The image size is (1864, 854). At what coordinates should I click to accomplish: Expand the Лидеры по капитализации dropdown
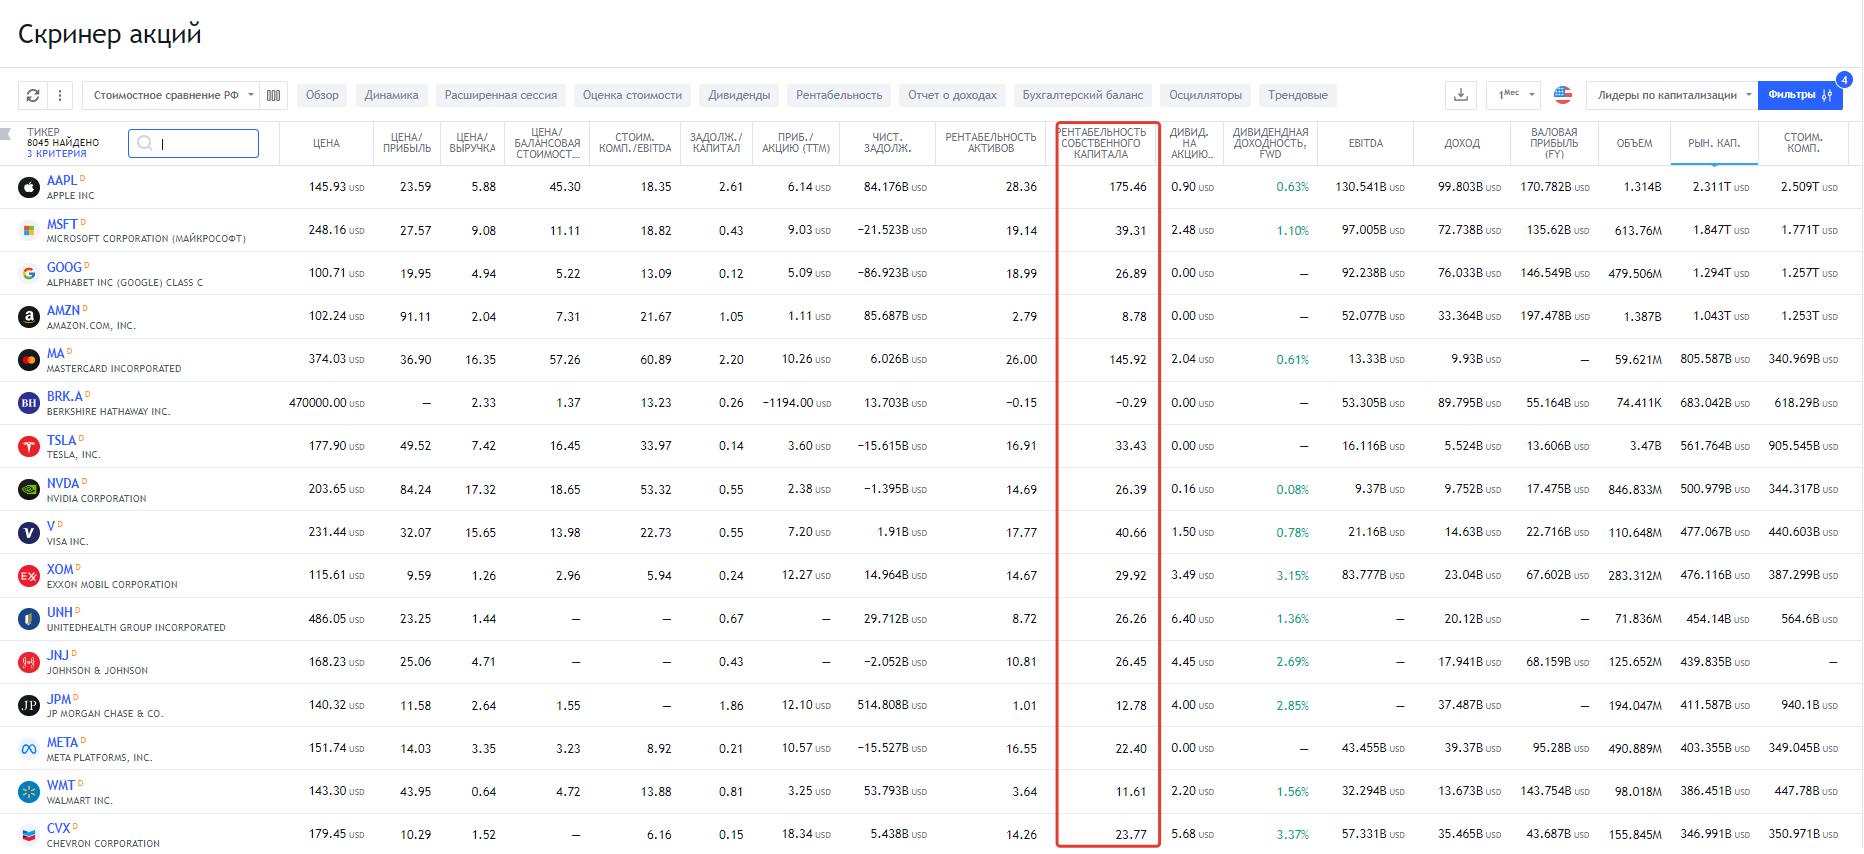pos(1671,95)
